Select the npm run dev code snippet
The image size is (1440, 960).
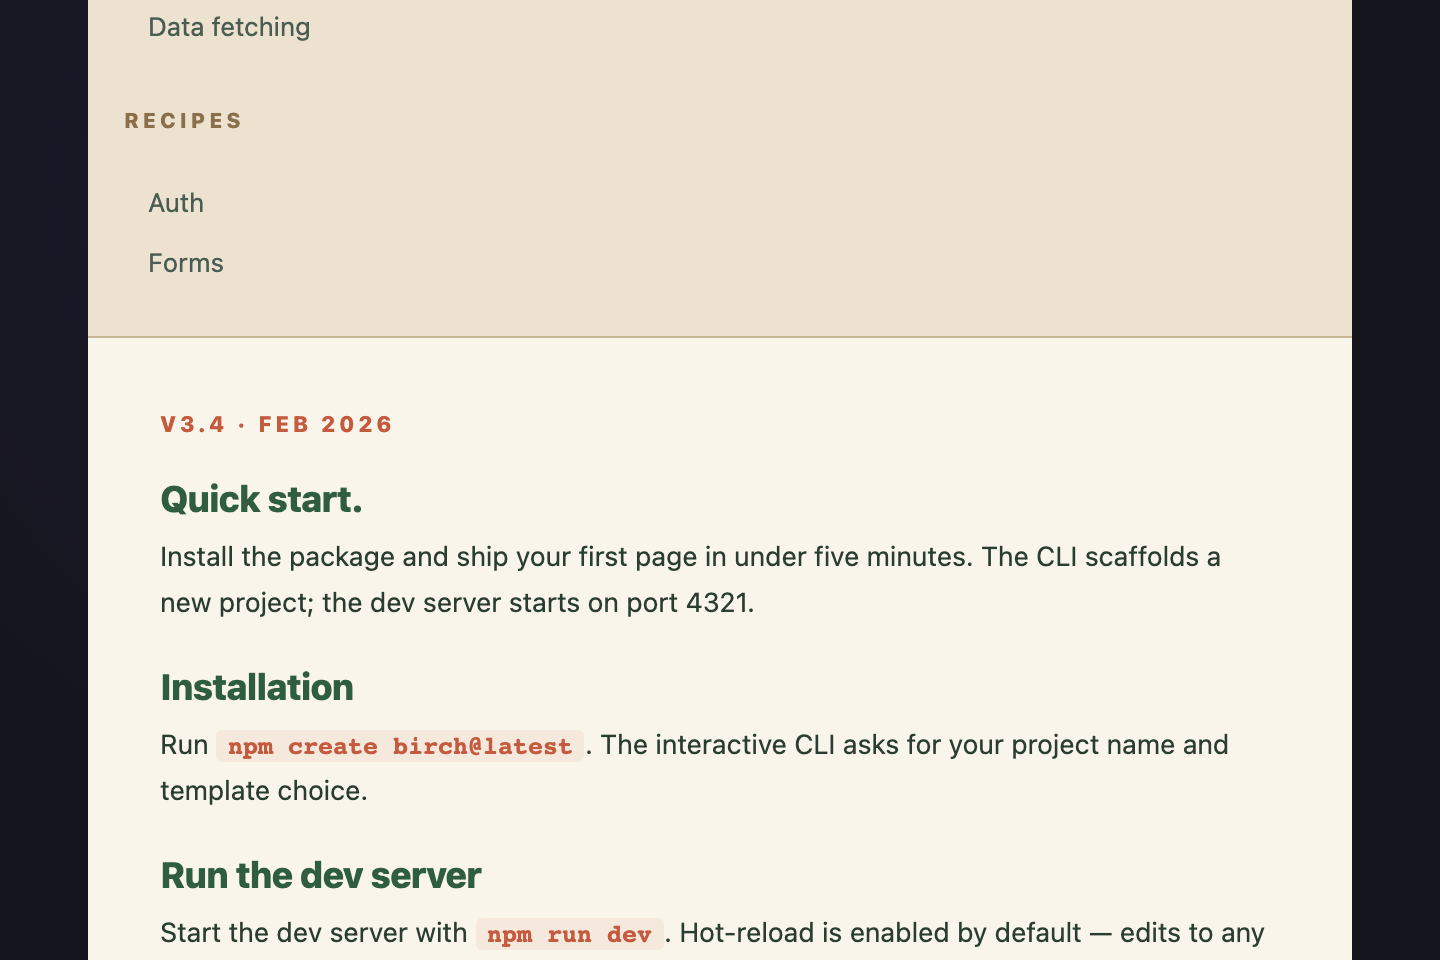pyautogui.click(x=569, y=934)
